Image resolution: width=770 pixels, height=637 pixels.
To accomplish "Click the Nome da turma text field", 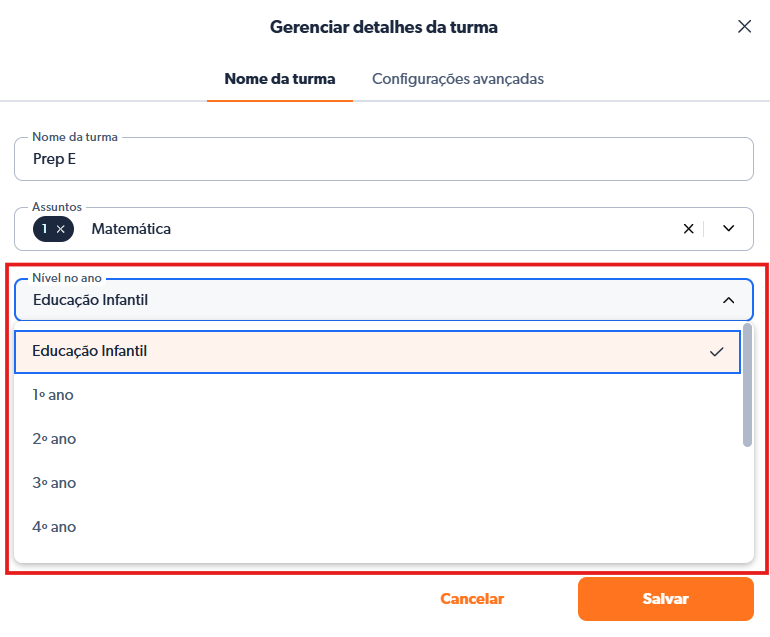I will 383,160.
